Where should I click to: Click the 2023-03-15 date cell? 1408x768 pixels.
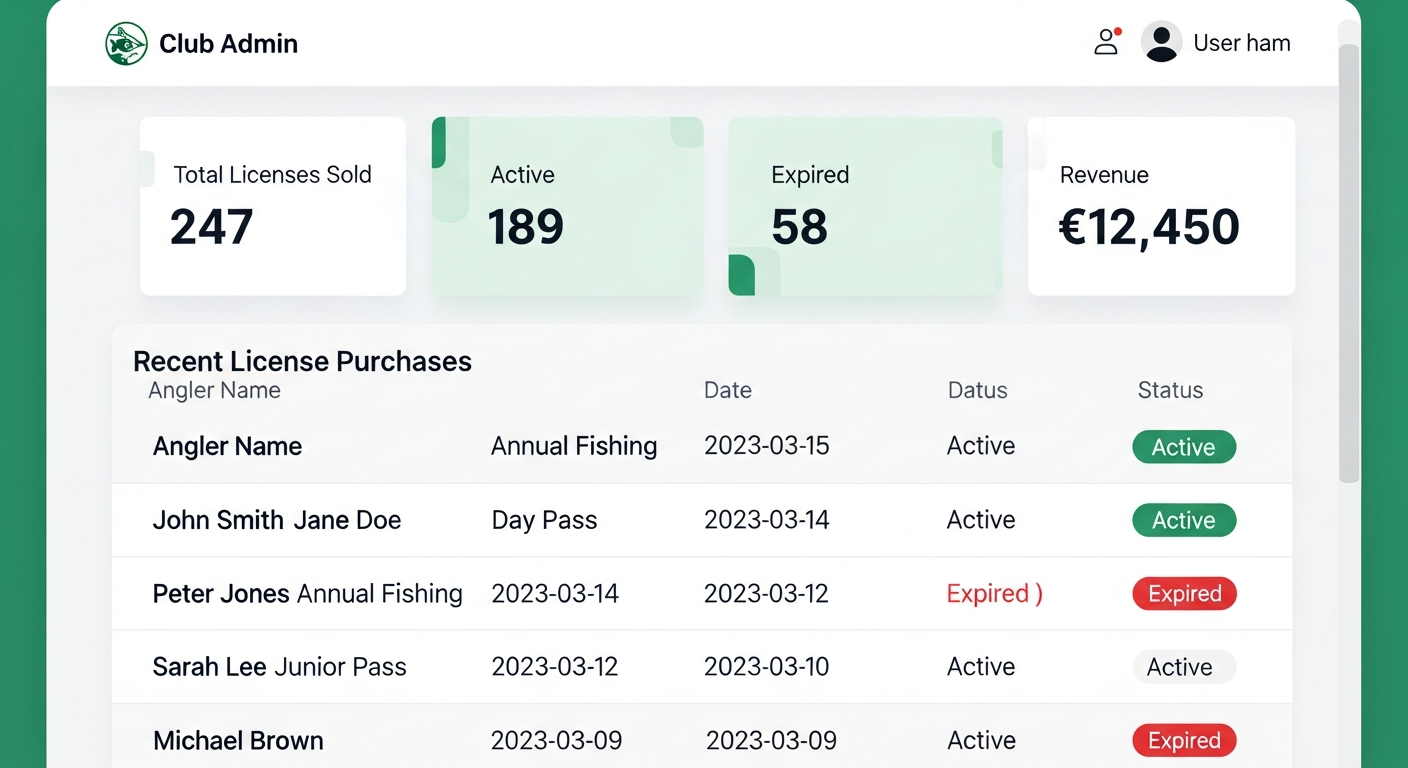[767, 446]
